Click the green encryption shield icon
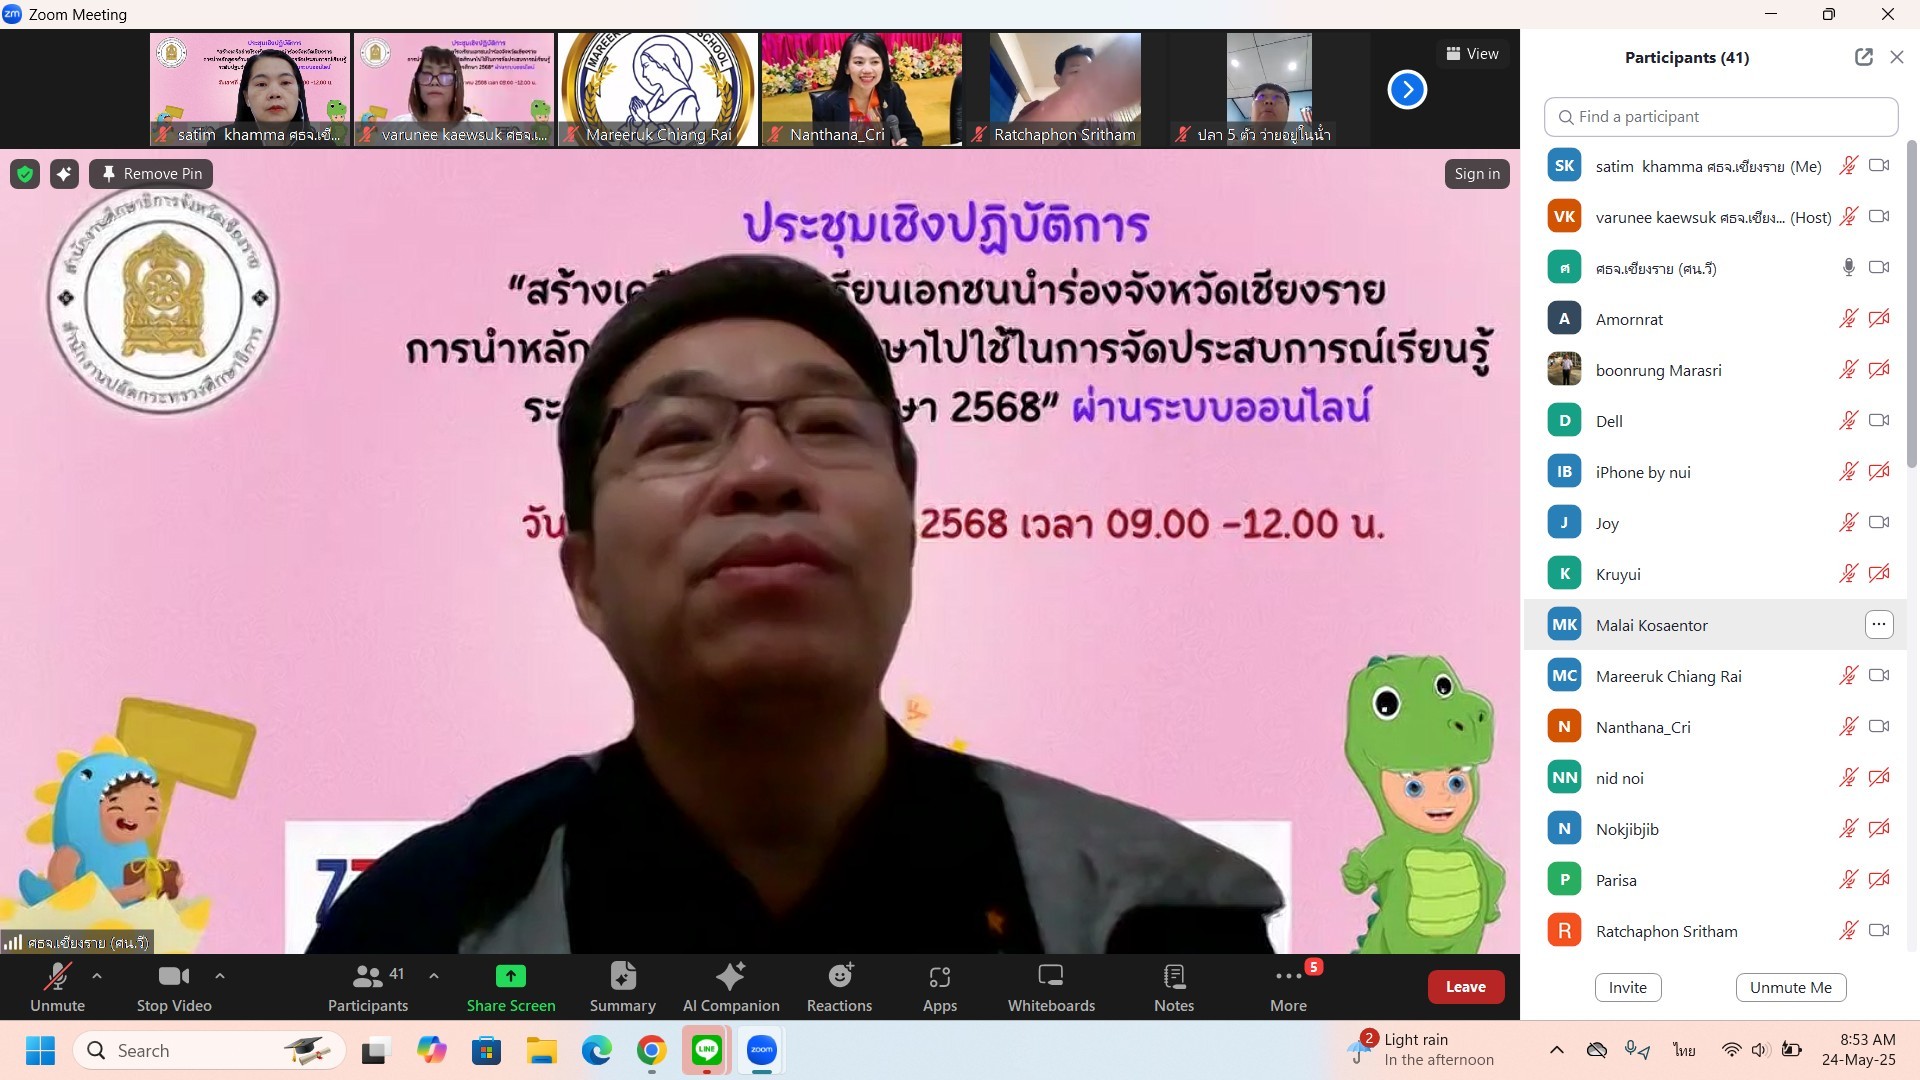 (25, 174)
